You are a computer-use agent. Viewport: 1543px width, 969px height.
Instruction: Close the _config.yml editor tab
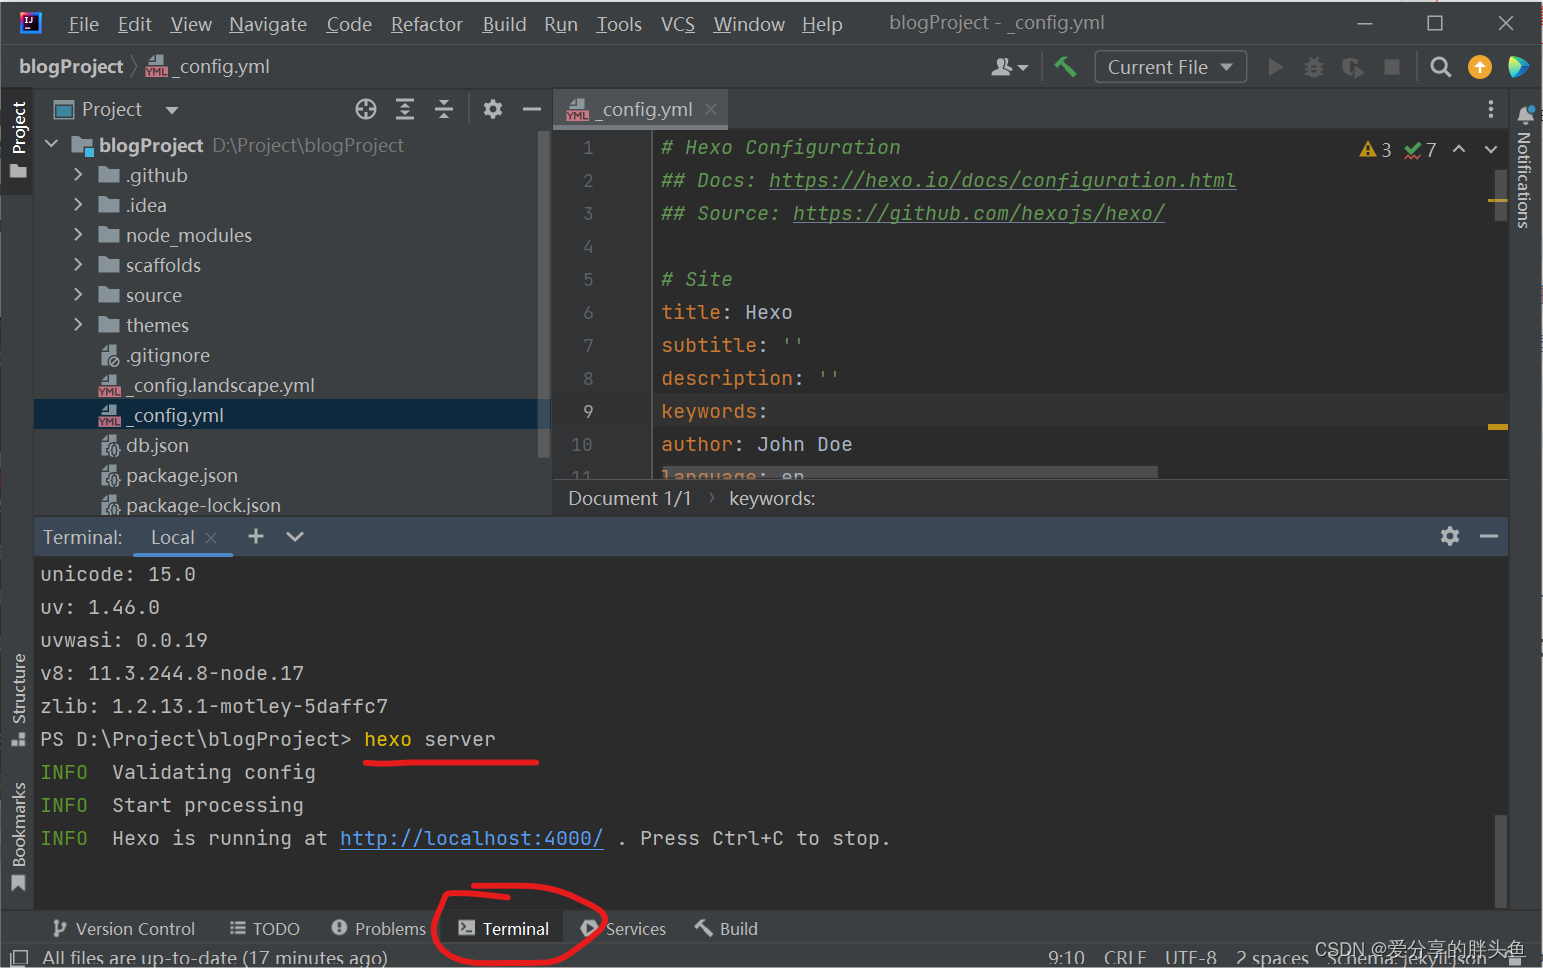(x=711, y=109)
